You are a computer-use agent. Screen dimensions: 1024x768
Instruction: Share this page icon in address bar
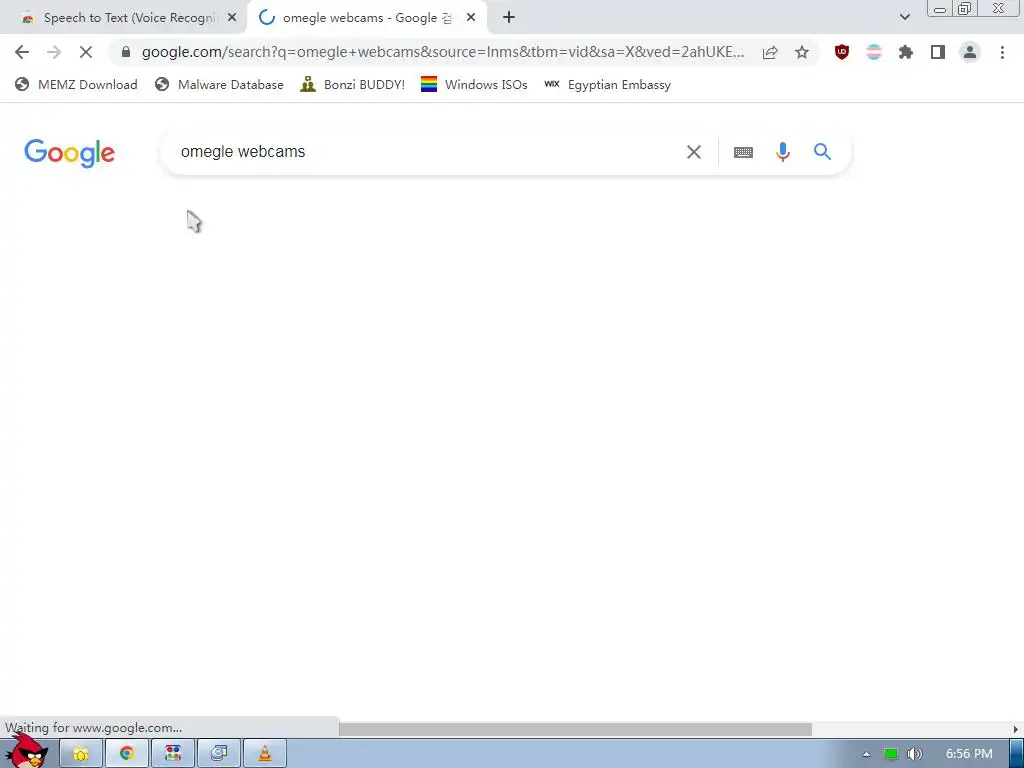[x=770, y=52]
